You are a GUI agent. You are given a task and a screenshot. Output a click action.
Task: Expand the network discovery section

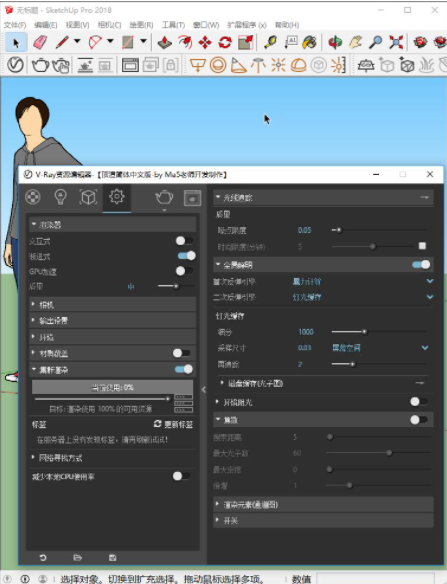pos(112,458)
